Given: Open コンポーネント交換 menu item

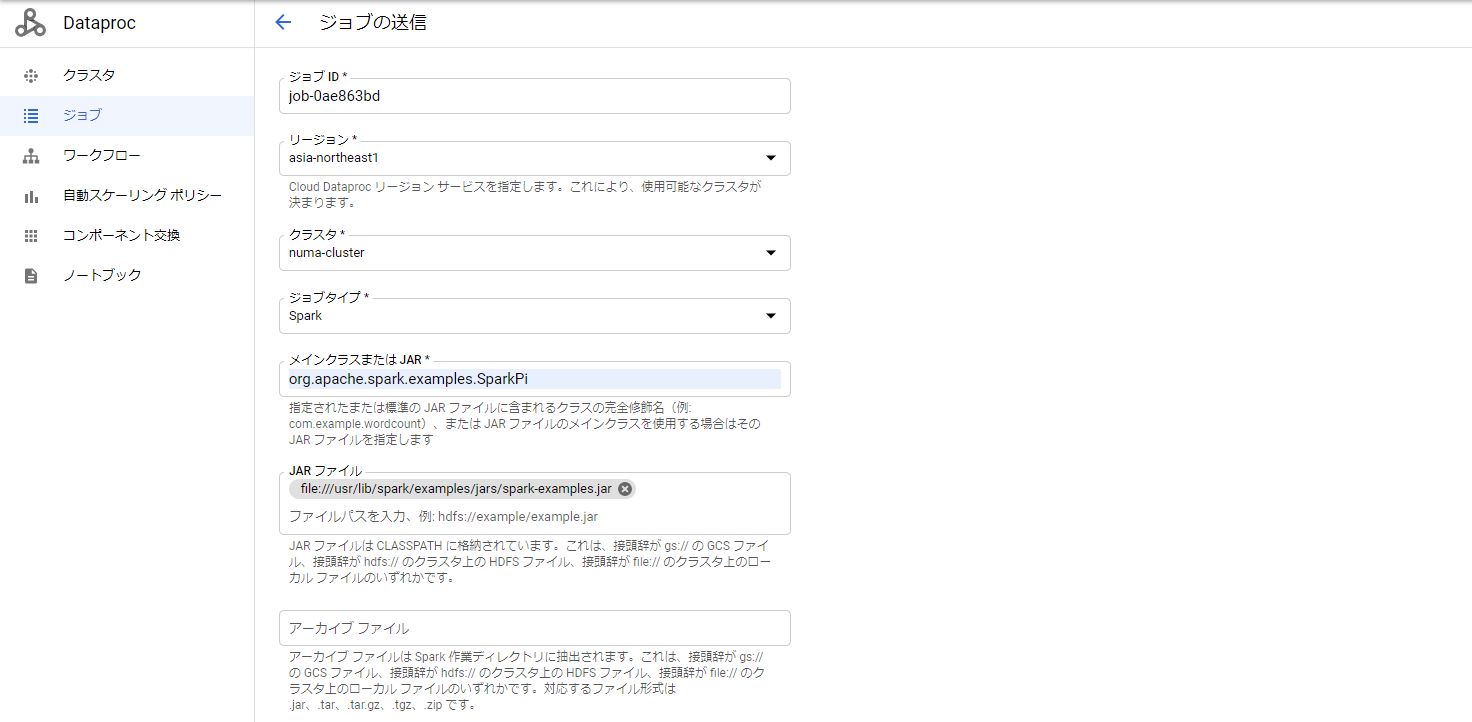Looking at the screenshot, I should (127, 236).
